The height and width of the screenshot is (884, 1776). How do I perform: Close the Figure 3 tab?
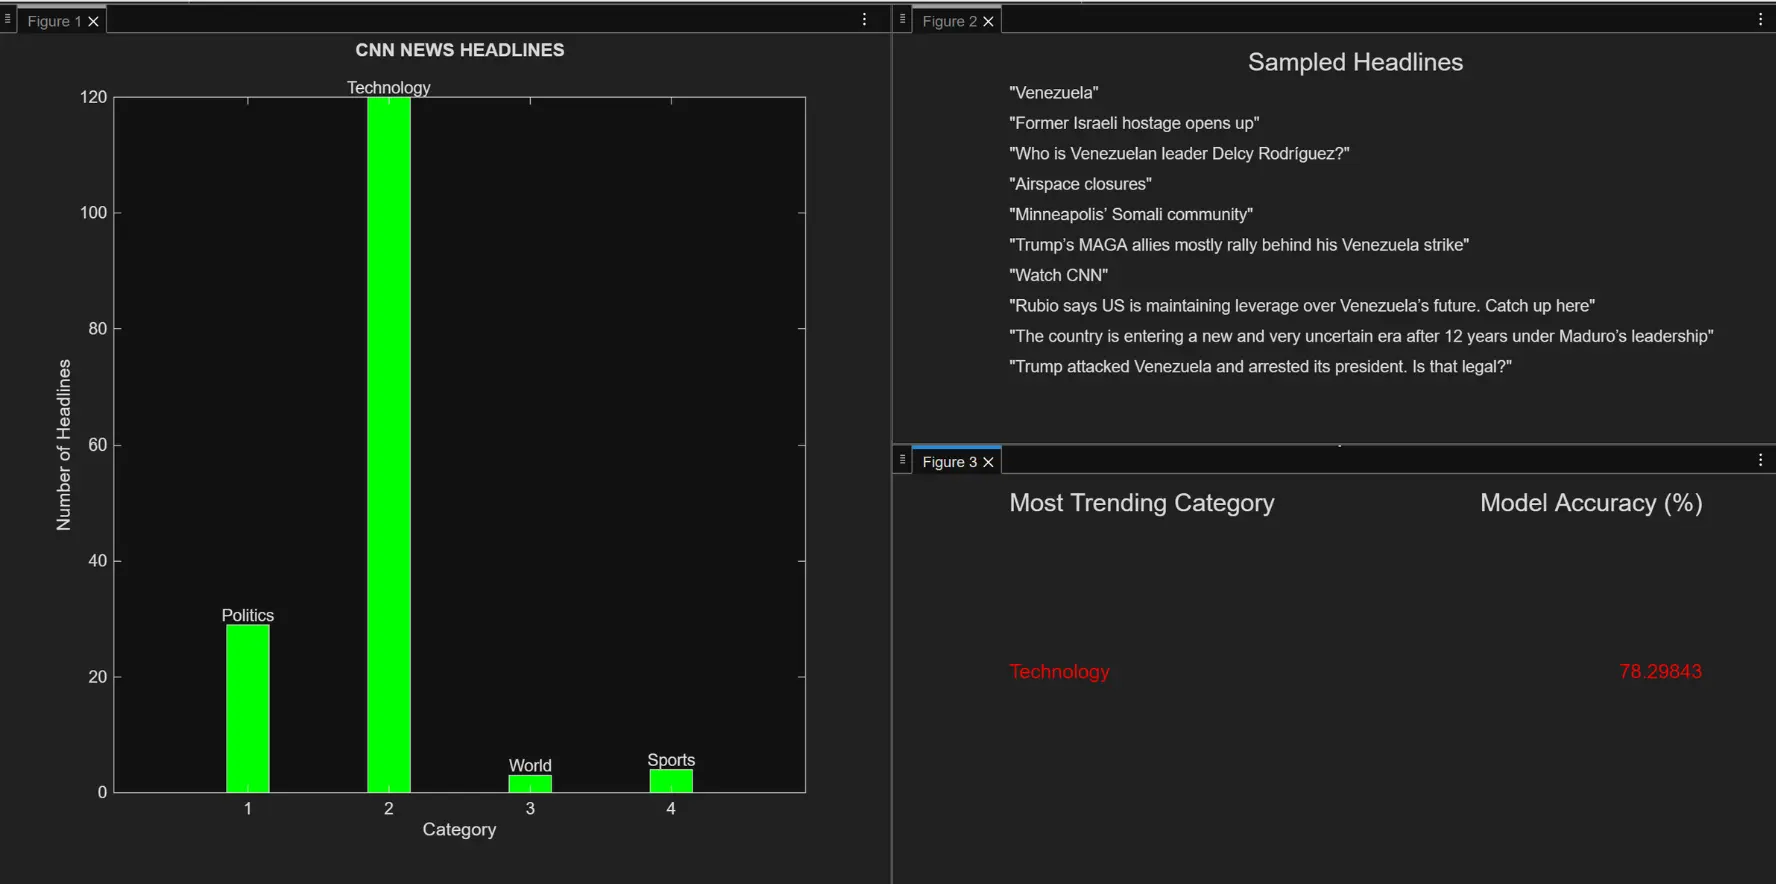pyautogui.click(x=988, y=462)
